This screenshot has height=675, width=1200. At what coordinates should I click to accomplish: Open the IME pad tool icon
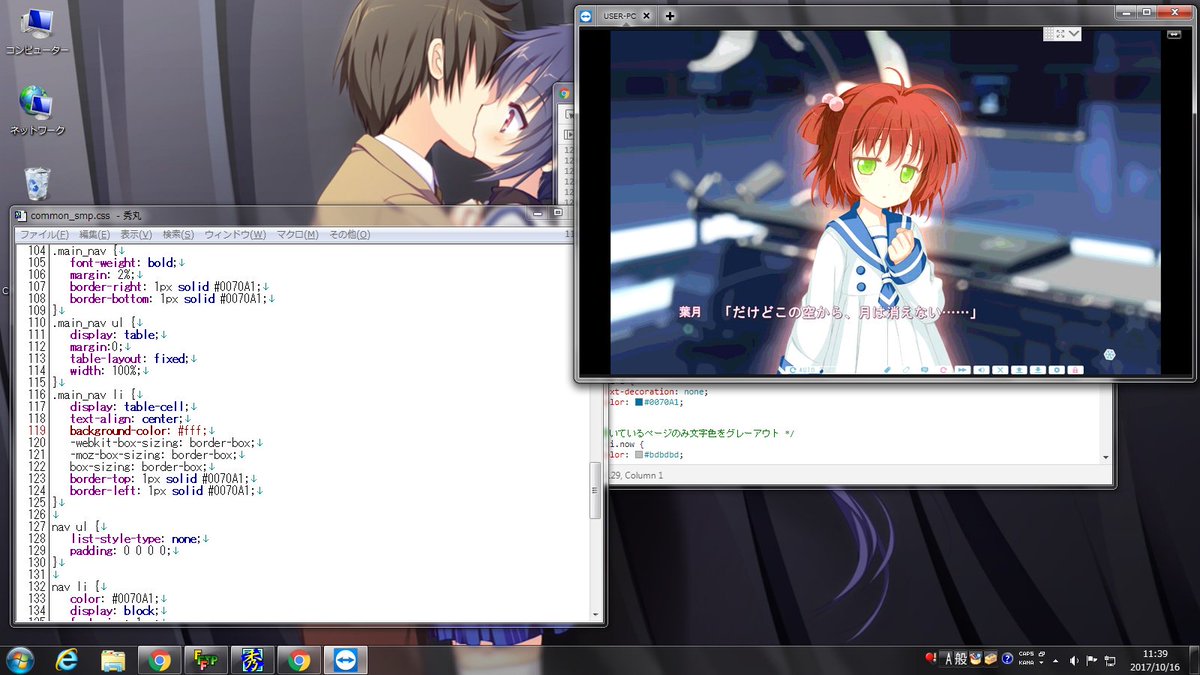coord(975,660)
